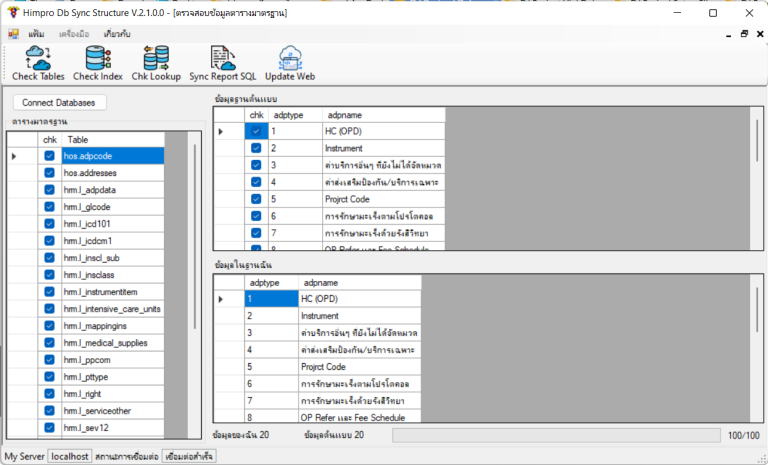Click the progress bar showing 100/100
Viewport: 768px width, 465px height.
click(x=555, y=435)
